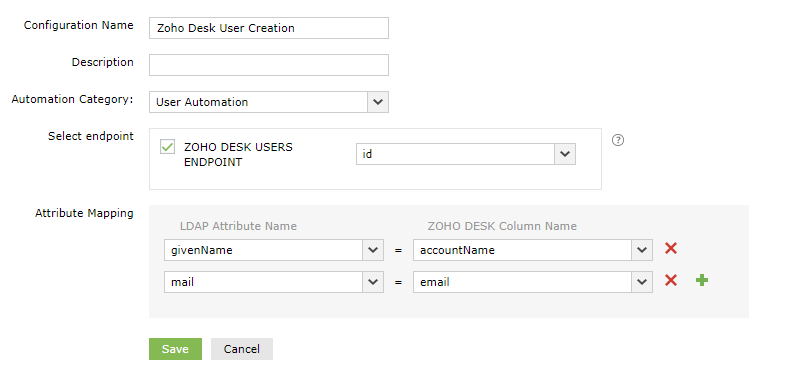Remove the givenName to accountName mapping row
The width and height of the screenshot is (811, 369).
click(x=671, y=248)
